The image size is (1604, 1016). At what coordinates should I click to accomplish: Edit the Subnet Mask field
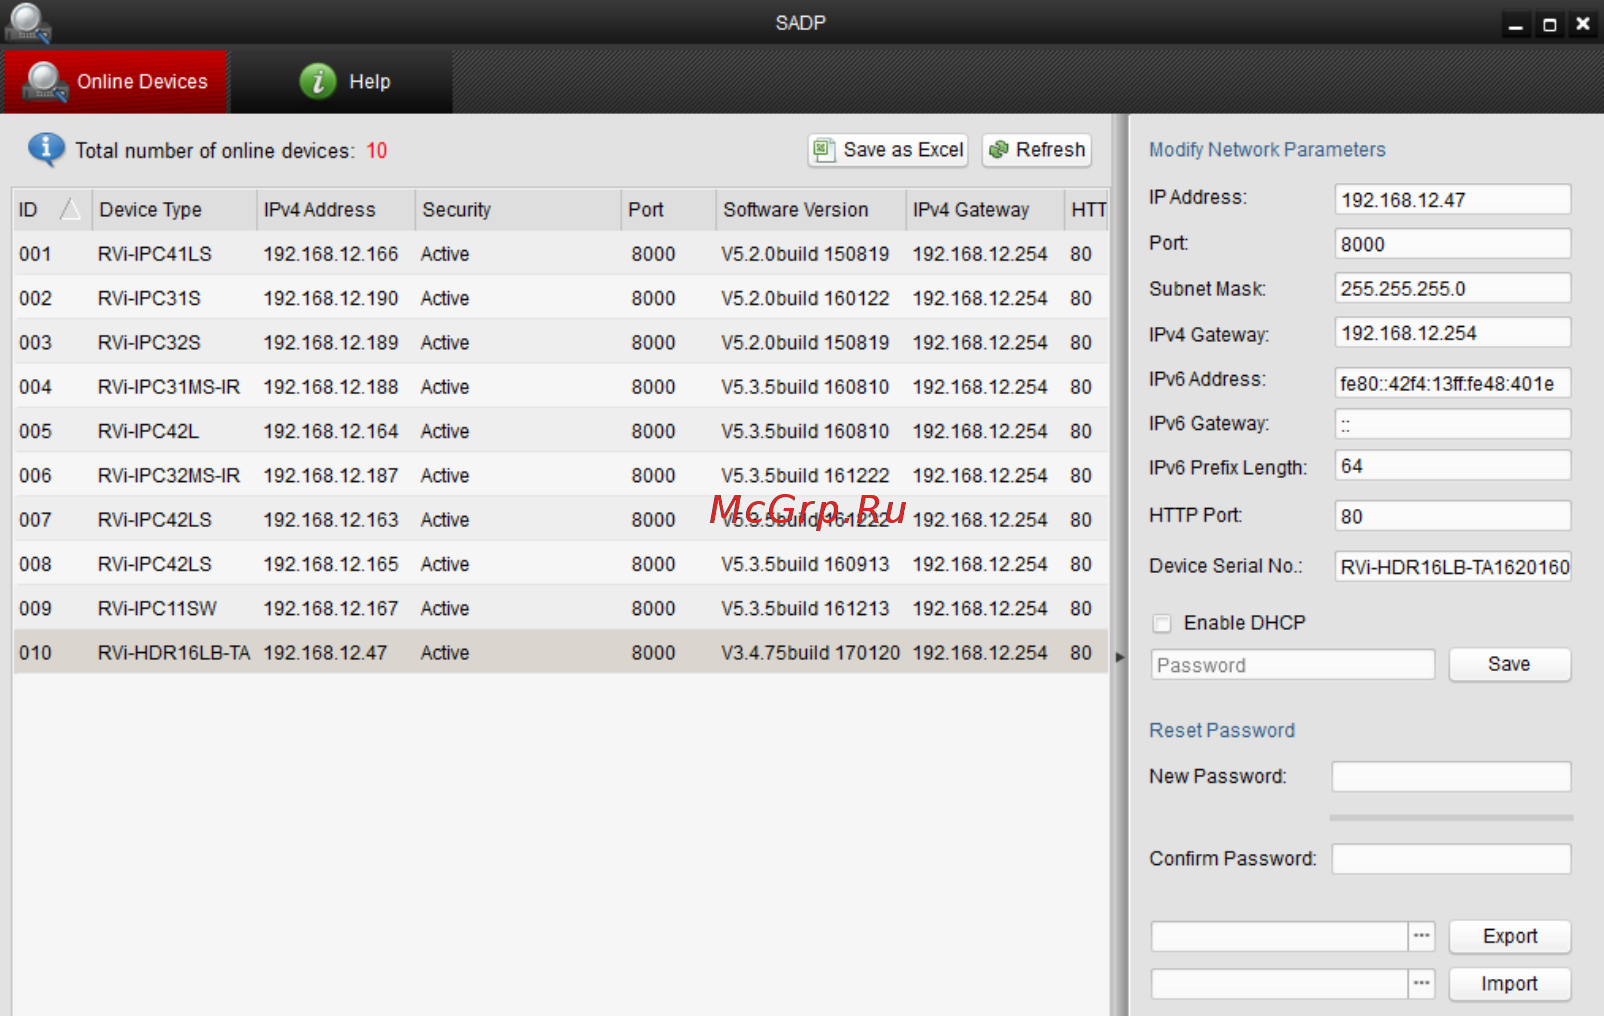(1452, 288)
